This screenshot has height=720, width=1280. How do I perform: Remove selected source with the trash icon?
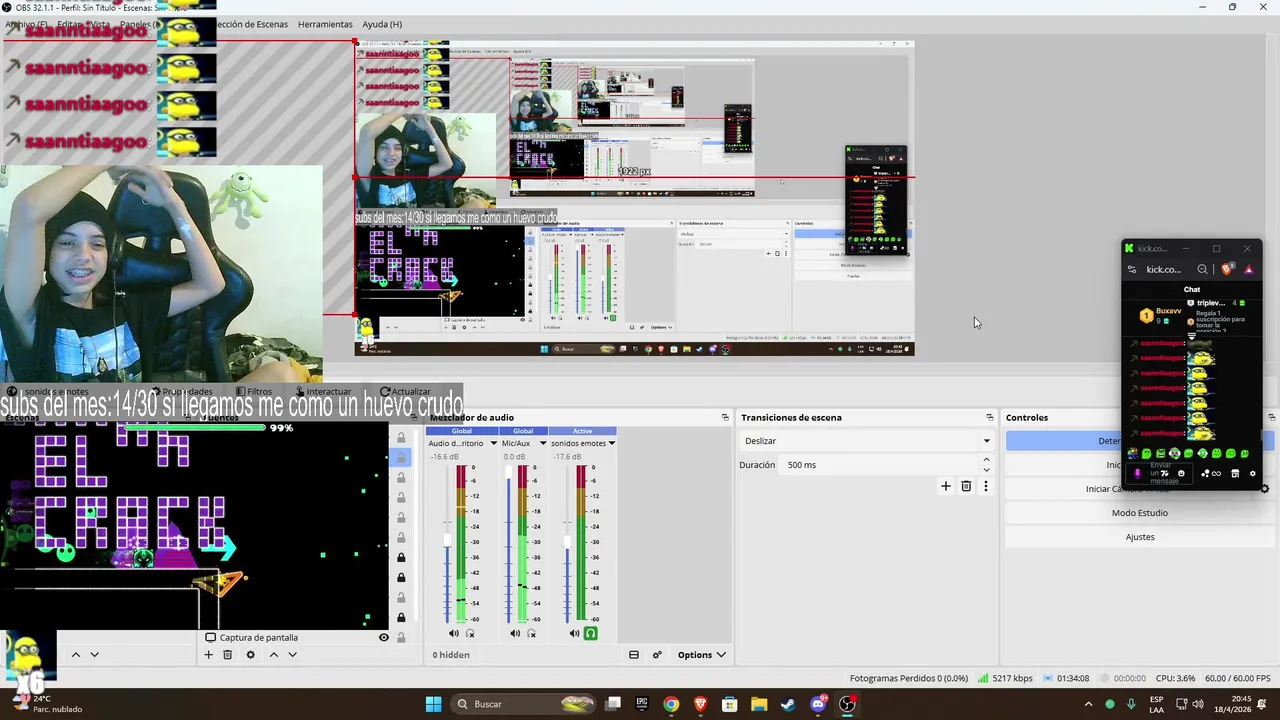[227, 655]
